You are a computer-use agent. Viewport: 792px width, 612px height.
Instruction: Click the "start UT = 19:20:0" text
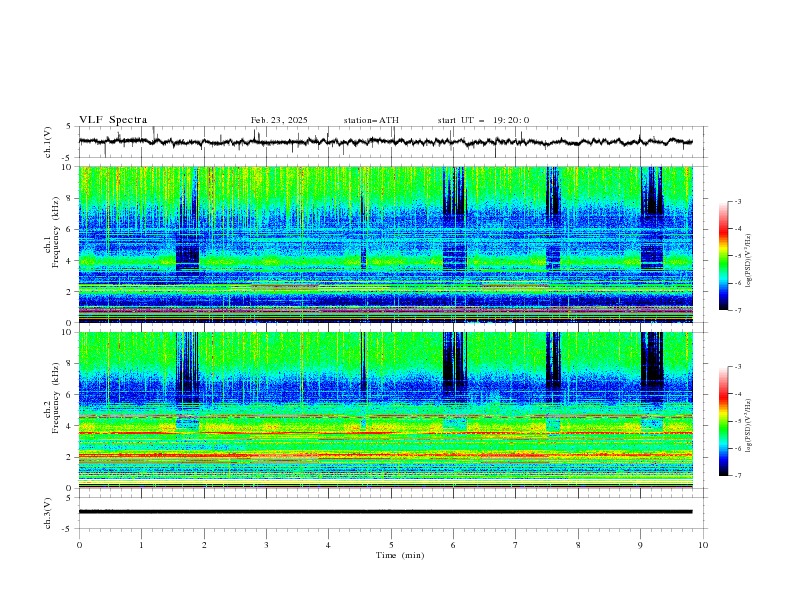coord(483,120)
